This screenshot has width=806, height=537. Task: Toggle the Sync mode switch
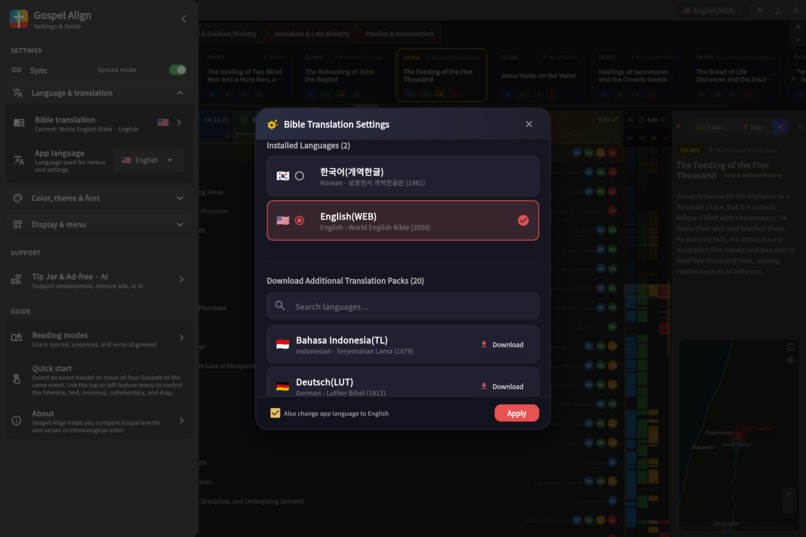point(177,70)
